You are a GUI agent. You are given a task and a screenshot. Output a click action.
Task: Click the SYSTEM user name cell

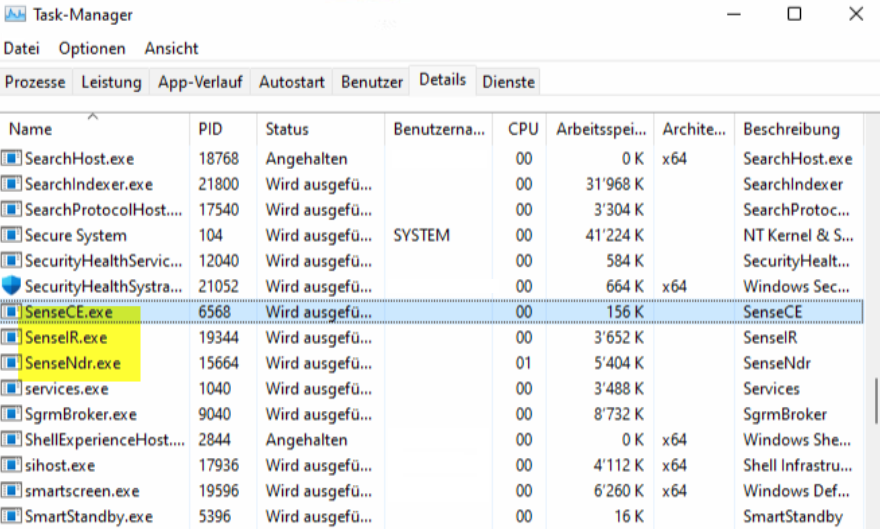click(421, 235)
